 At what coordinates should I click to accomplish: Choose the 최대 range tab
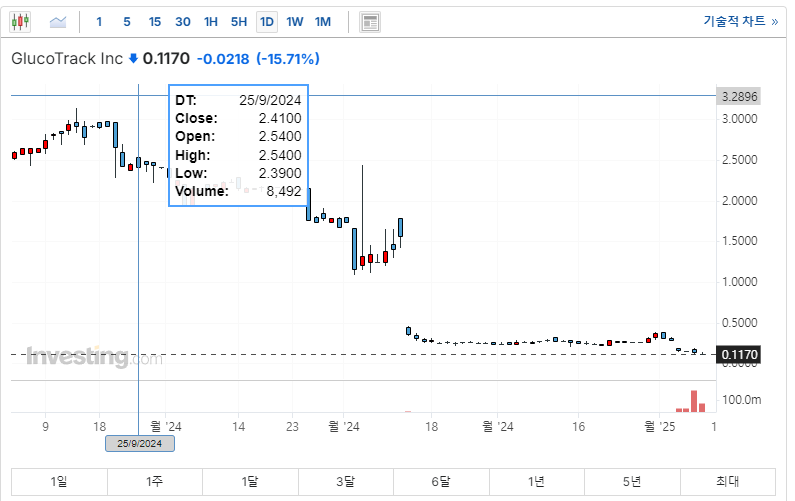click(728, 481)
